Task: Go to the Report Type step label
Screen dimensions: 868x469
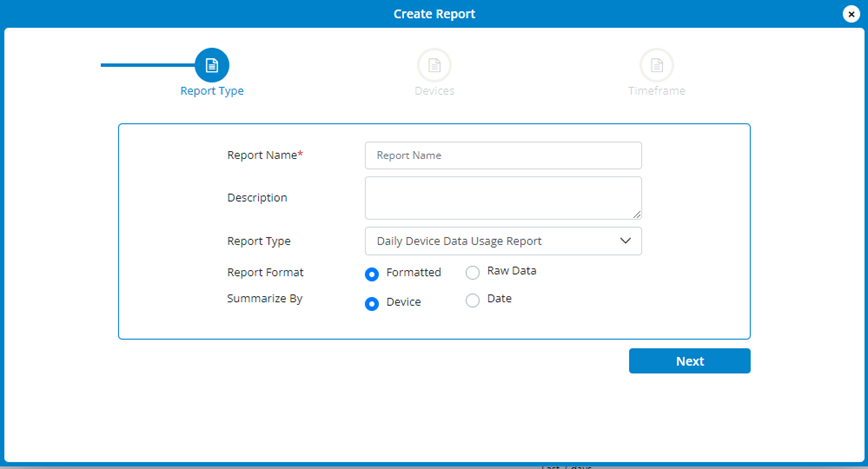Action: [x=212, y=91]
